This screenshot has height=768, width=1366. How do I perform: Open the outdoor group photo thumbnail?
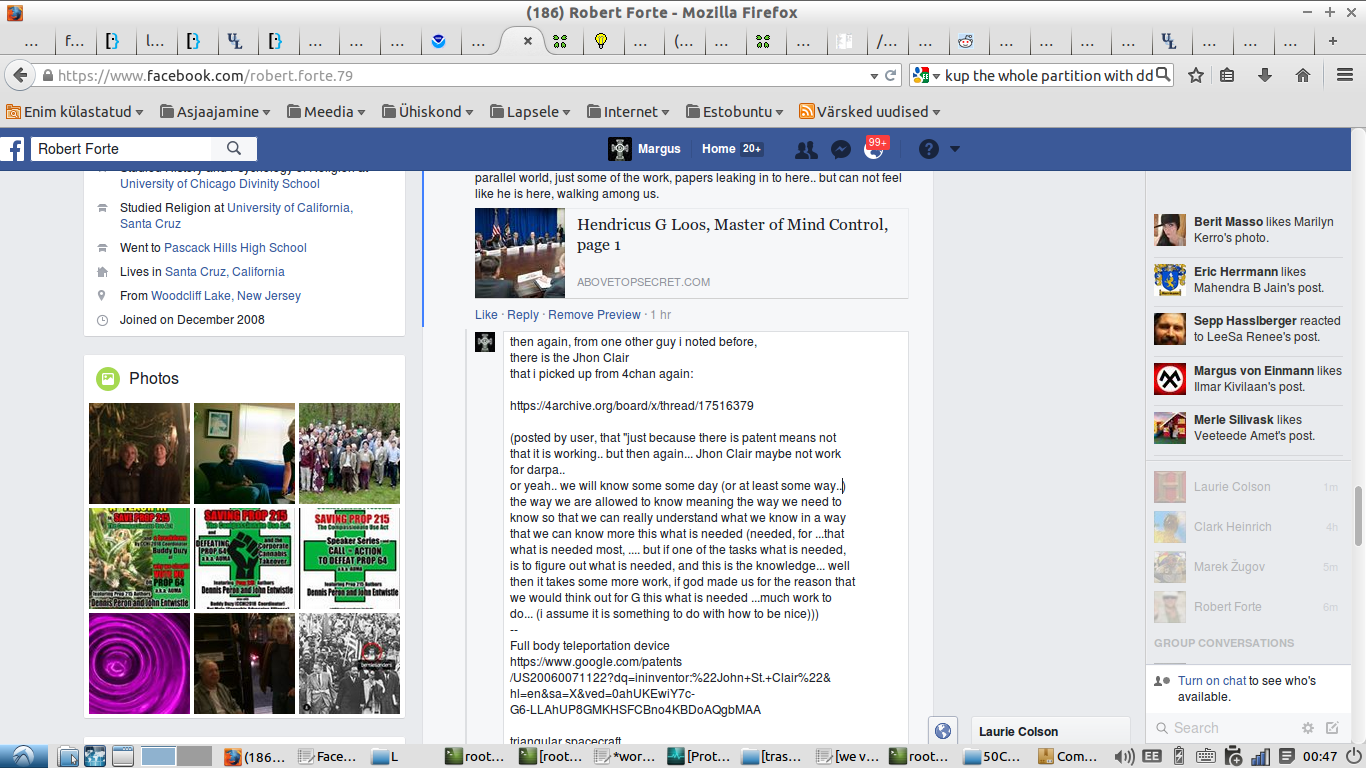point(349,453)
